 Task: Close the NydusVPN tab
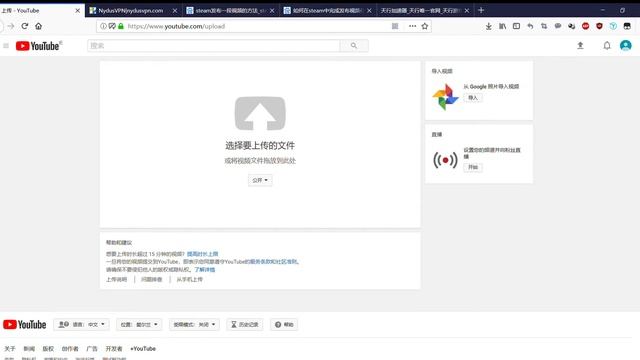point(175,11)
